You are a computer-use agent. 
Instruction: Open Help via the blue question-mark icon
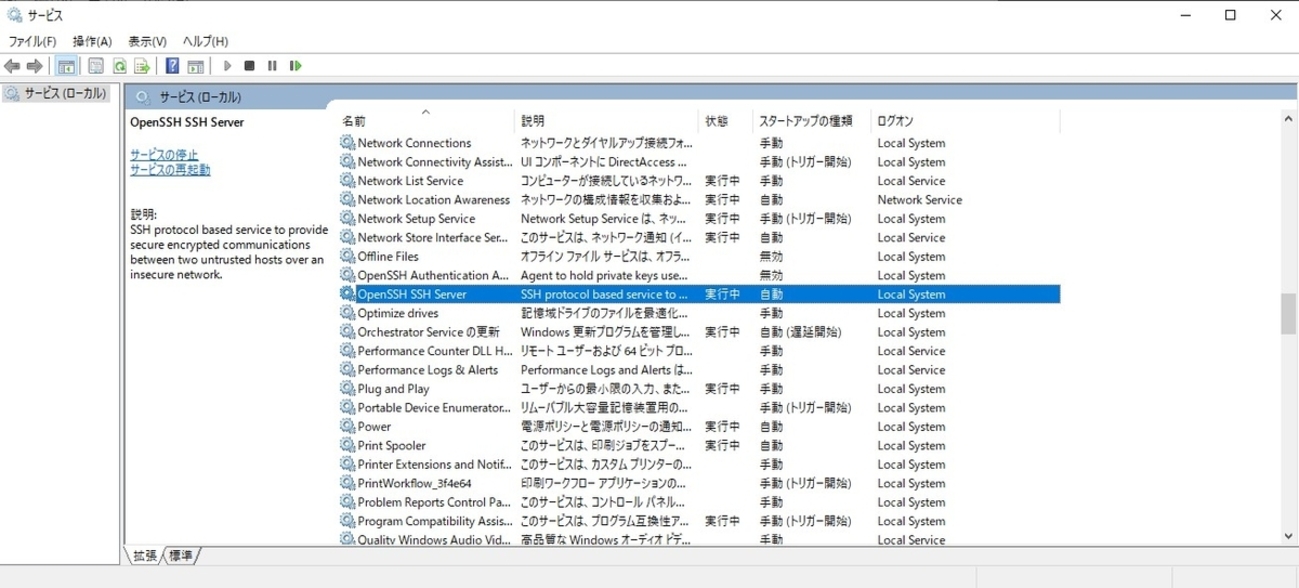[172, 66]
